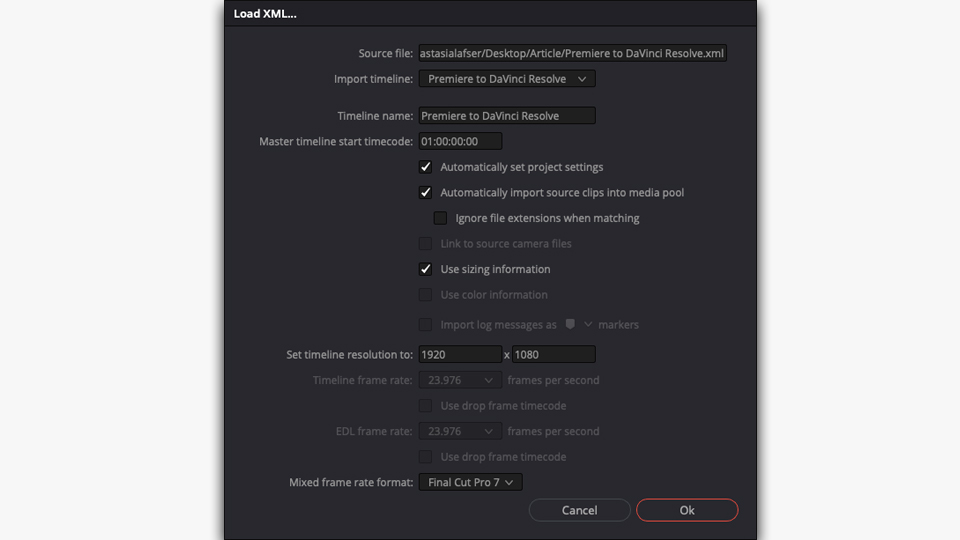Click the Load XML... title text

tap(265, 13)
